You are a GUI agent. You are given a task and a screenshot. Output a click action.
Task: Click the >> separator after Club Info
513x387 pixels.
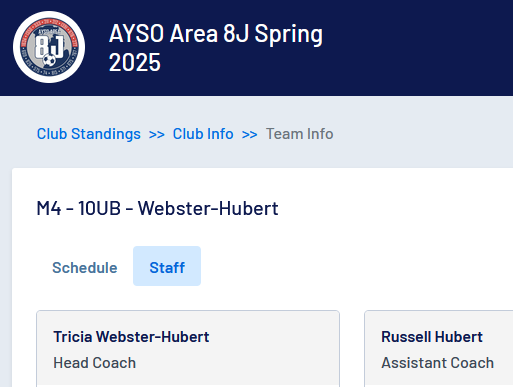250,135
